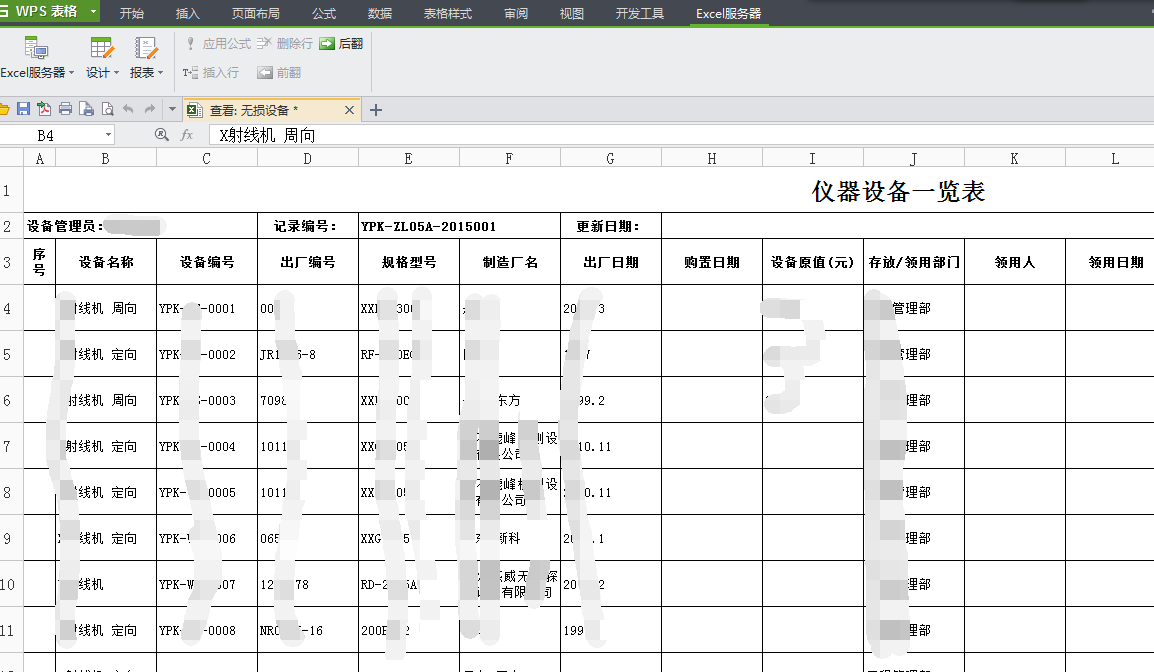Click the 领用人 header cell
Image resolution: width=1154 pixels, height=672 pixels.
click(1015, 262)
